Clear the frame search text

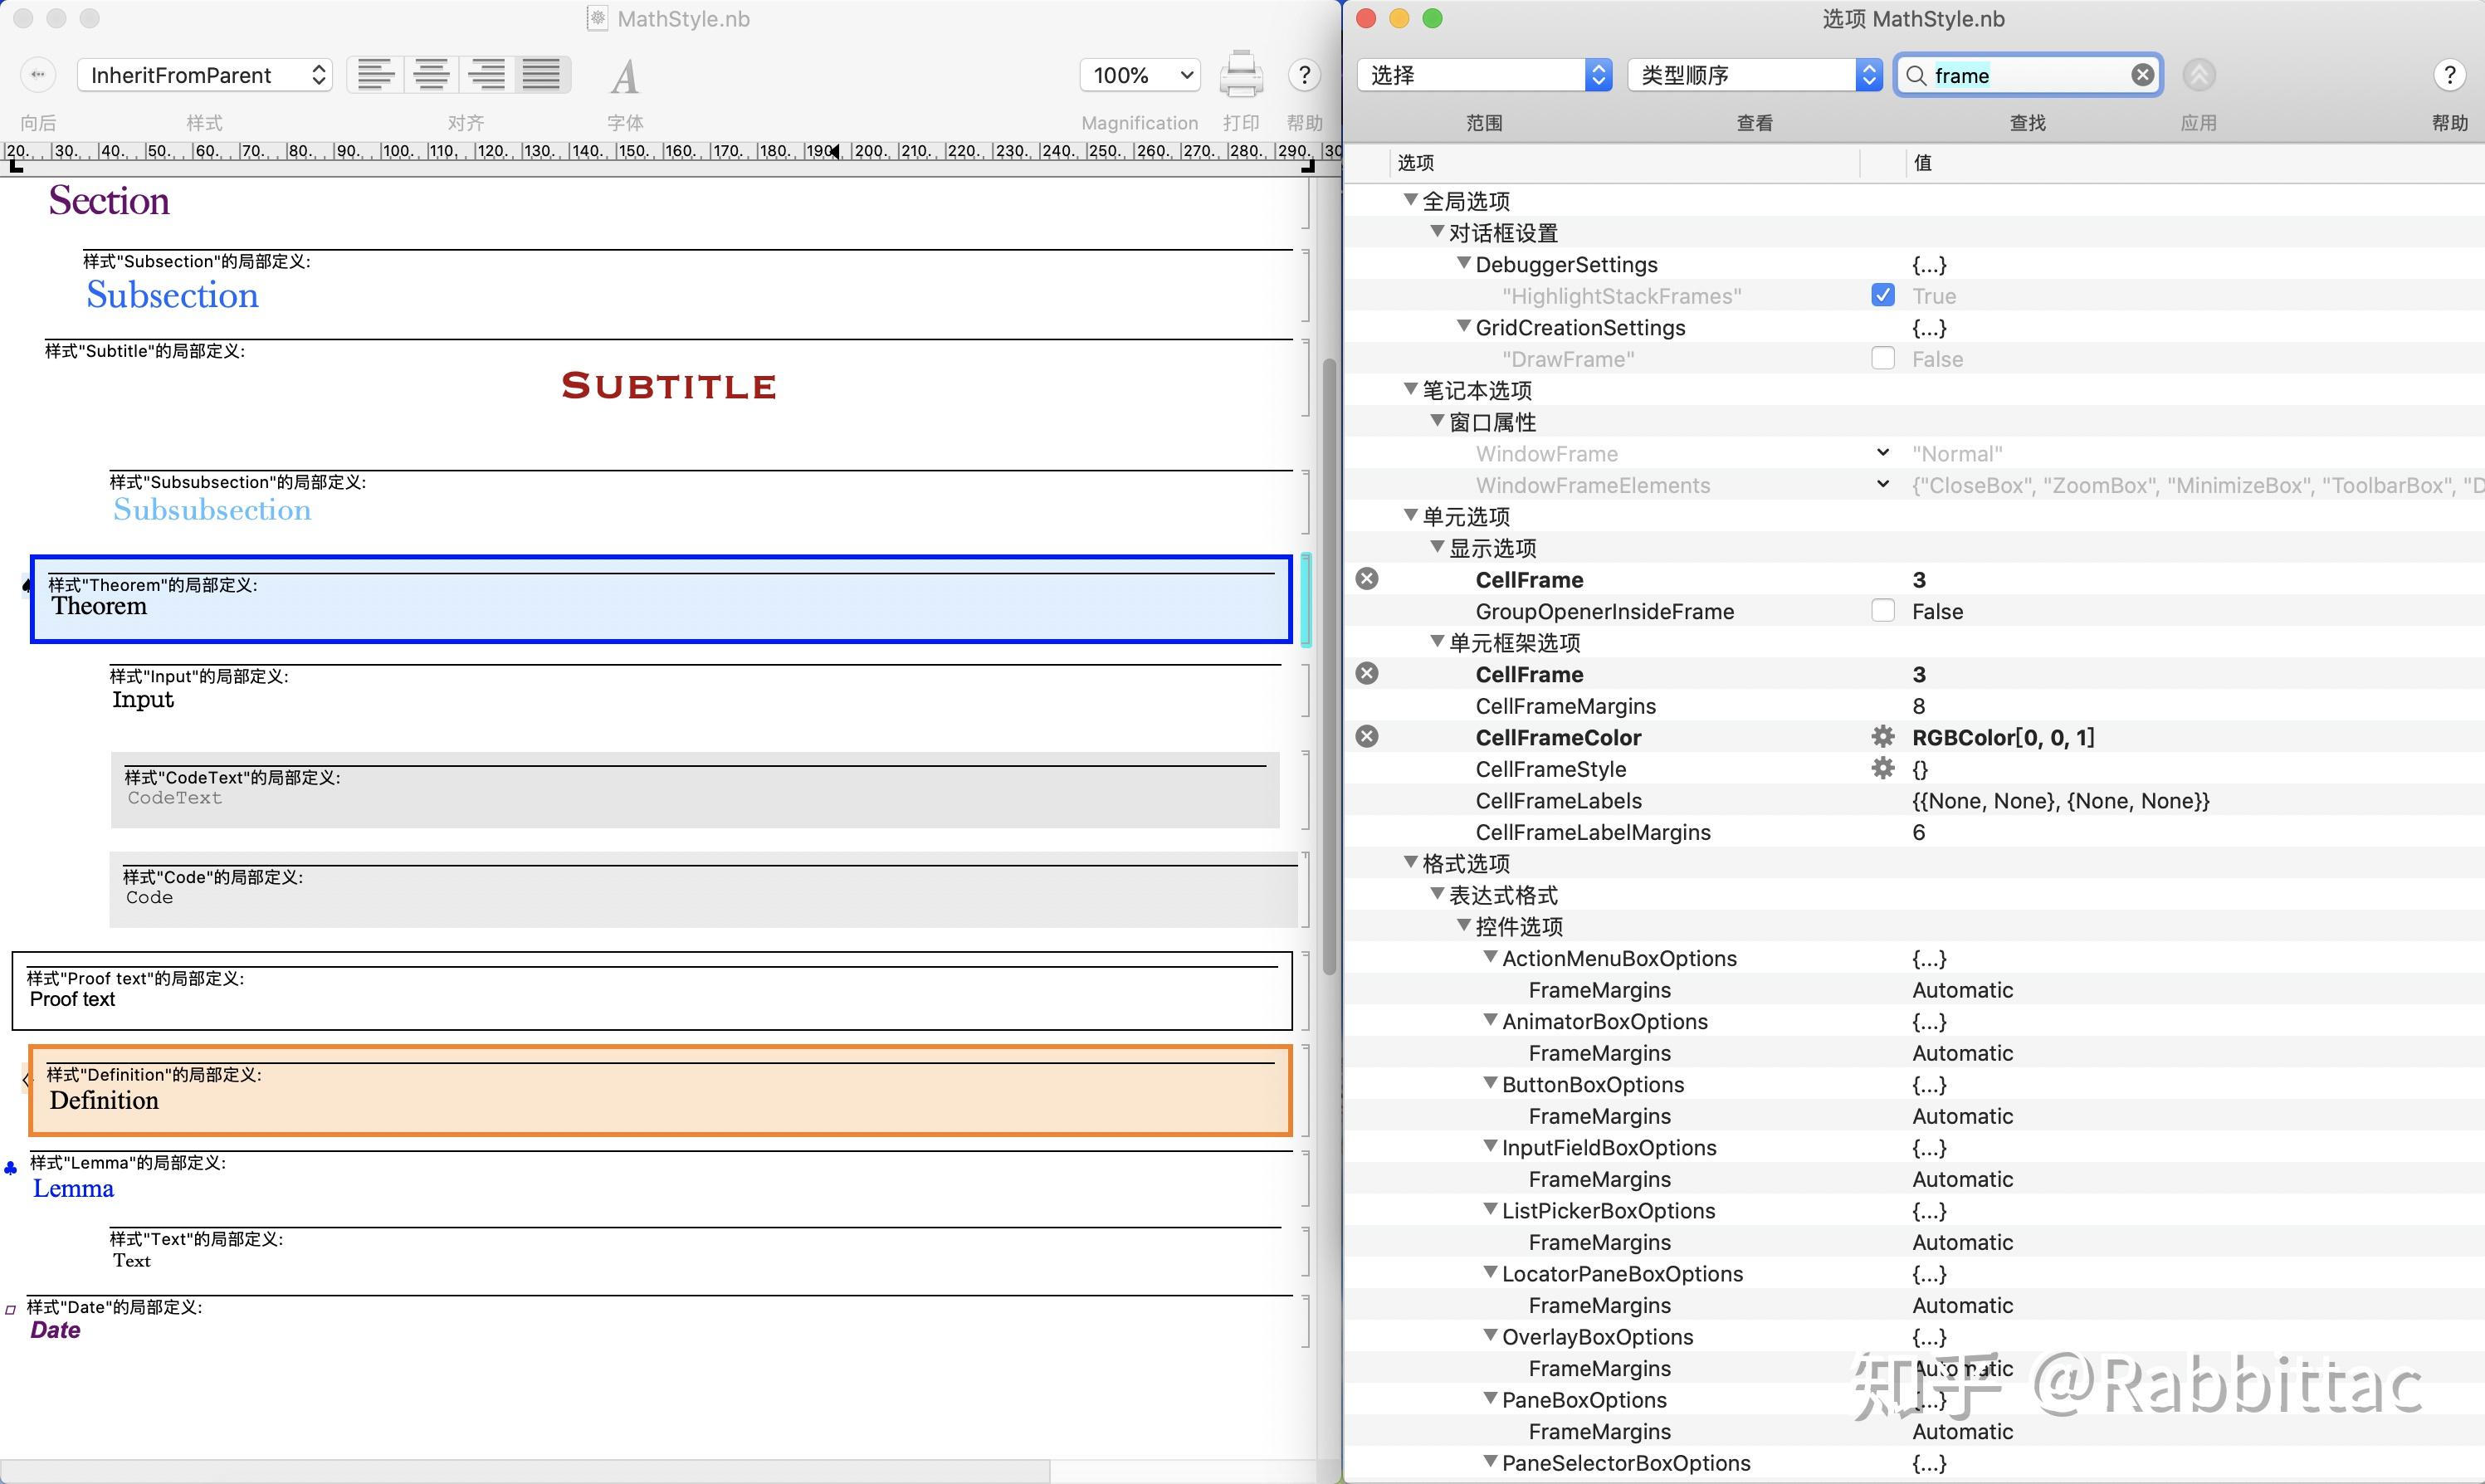pyautogui.click(x=2142, y=74)
